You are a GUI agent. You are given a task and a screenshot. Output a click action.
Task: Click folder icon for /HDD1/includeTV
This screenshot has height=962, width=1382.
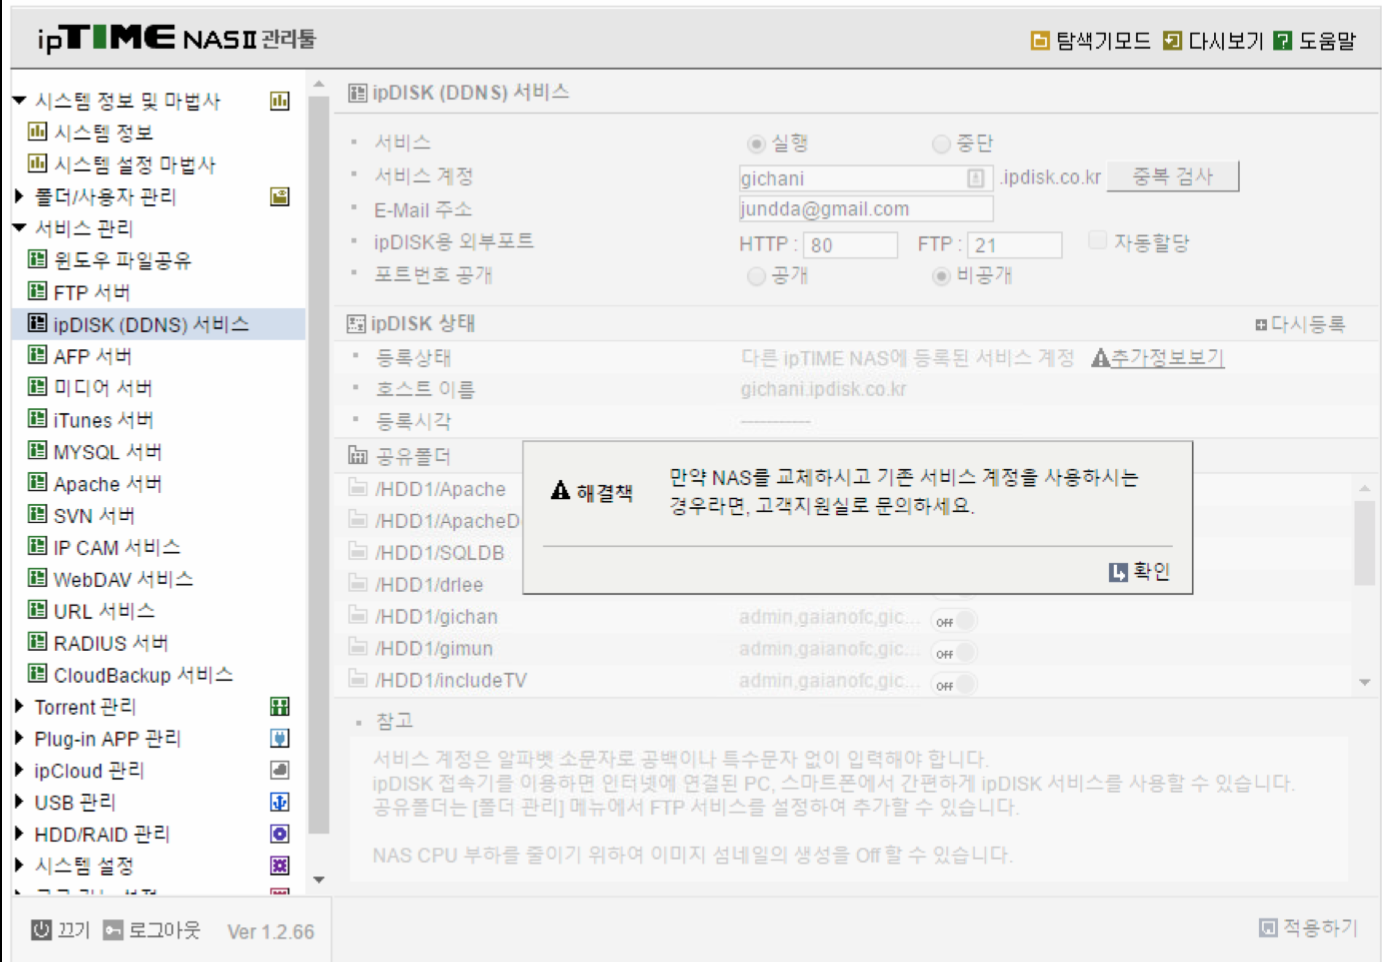pyautogui.click(x=357, y=680)
